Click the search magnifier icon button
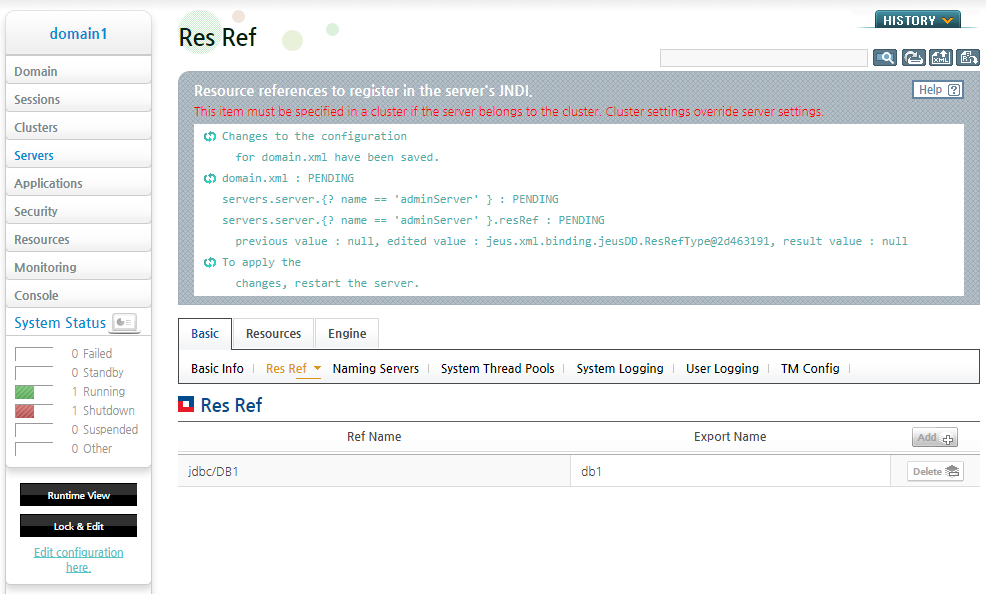 [885, 58]
